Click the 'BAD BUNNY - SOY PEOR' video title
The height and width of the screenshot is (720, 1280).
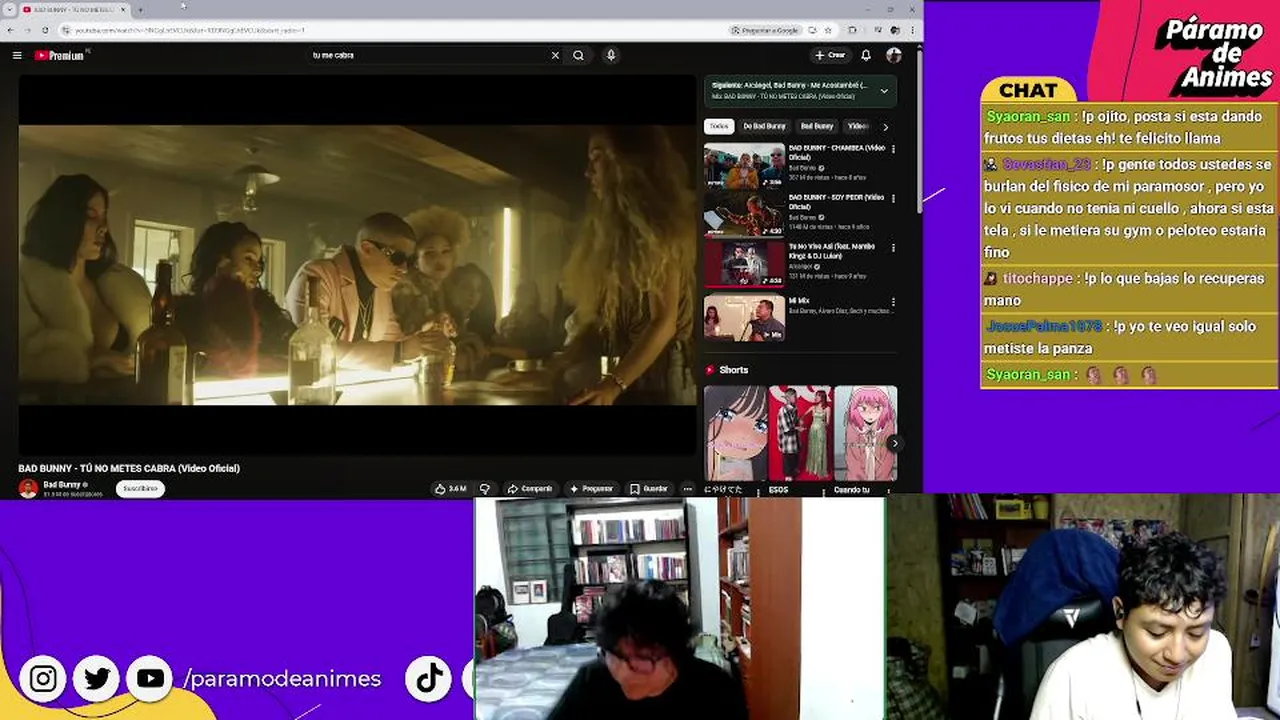tap(836, 201)
